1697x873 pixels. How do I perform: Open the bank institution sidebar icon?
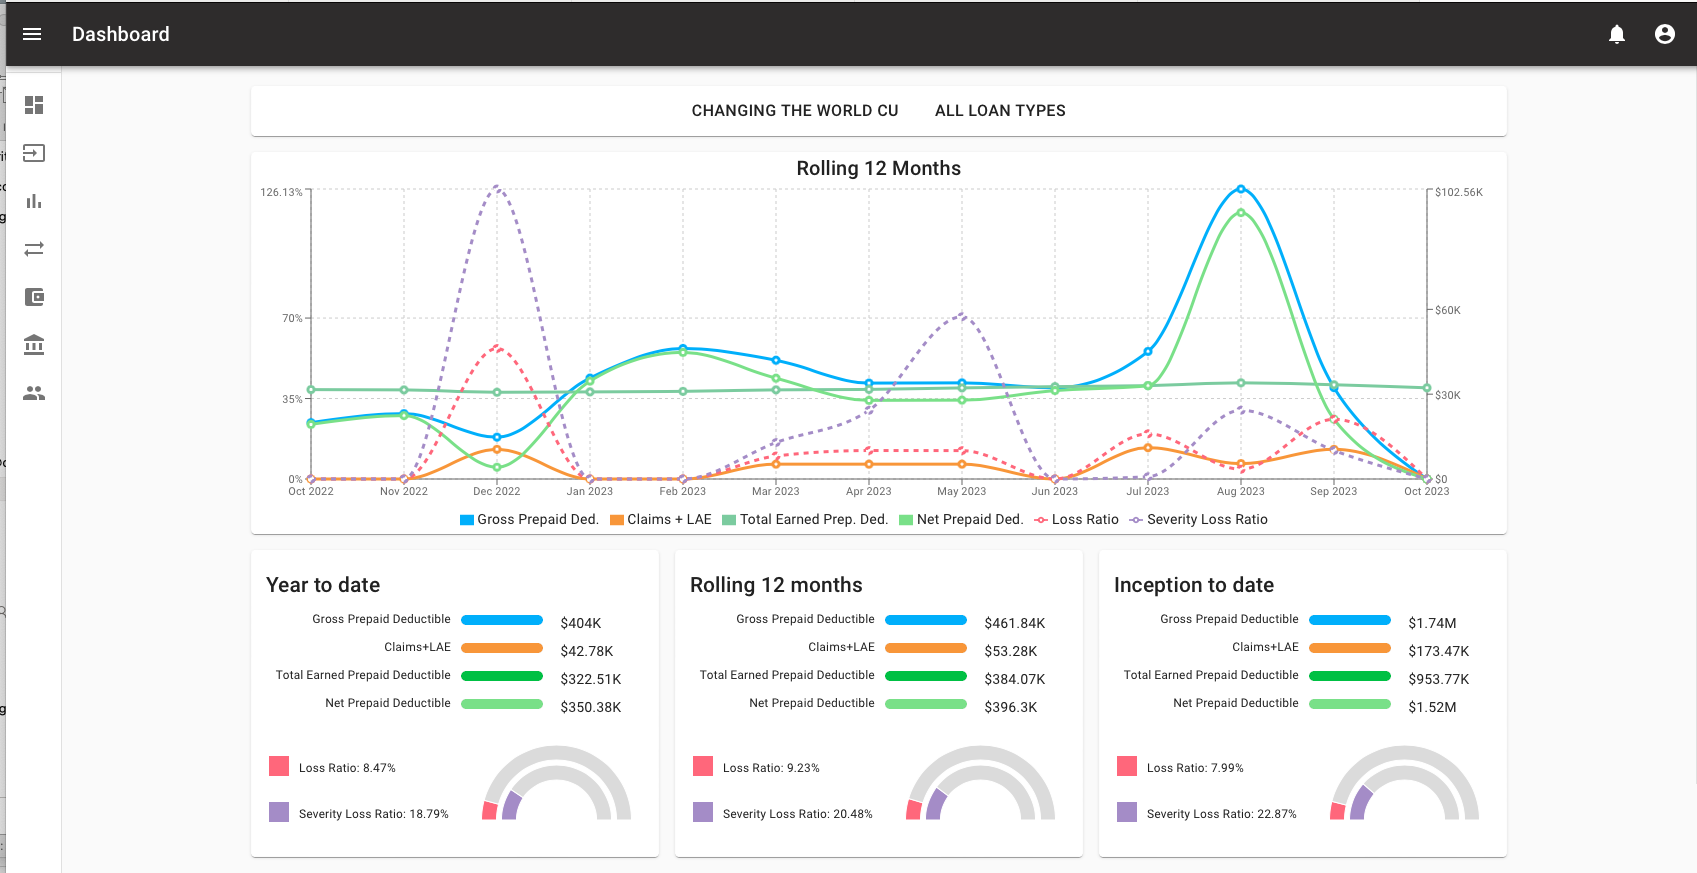coord(34,345)
